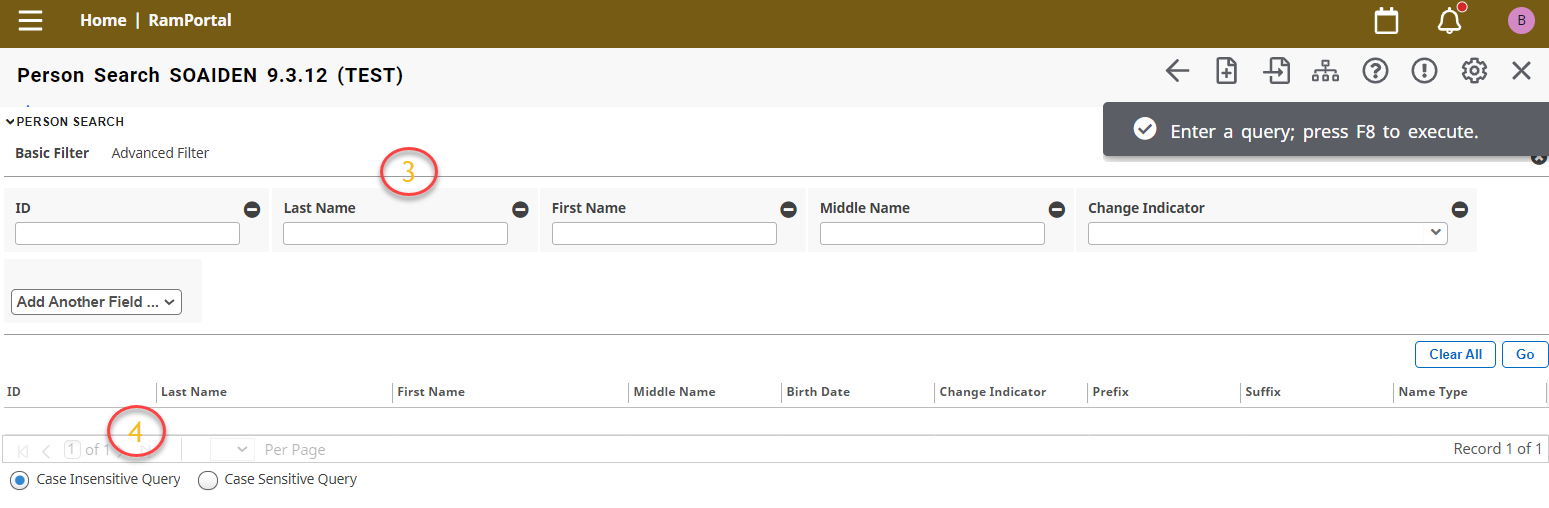The image size is (1549, 508).
Task: Open the hamburger navigation menu
Action: [30, 21]
